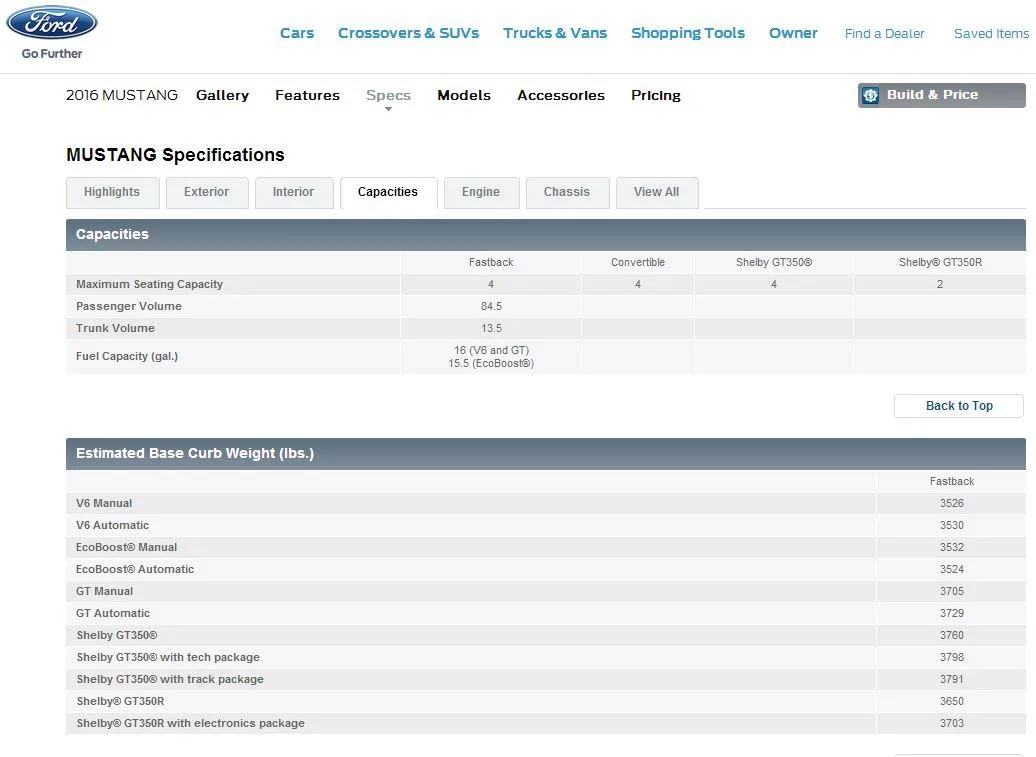Click Fastback column header in Capacities
This screenshot has width=1036, height=757.
(x=491, y=262)
